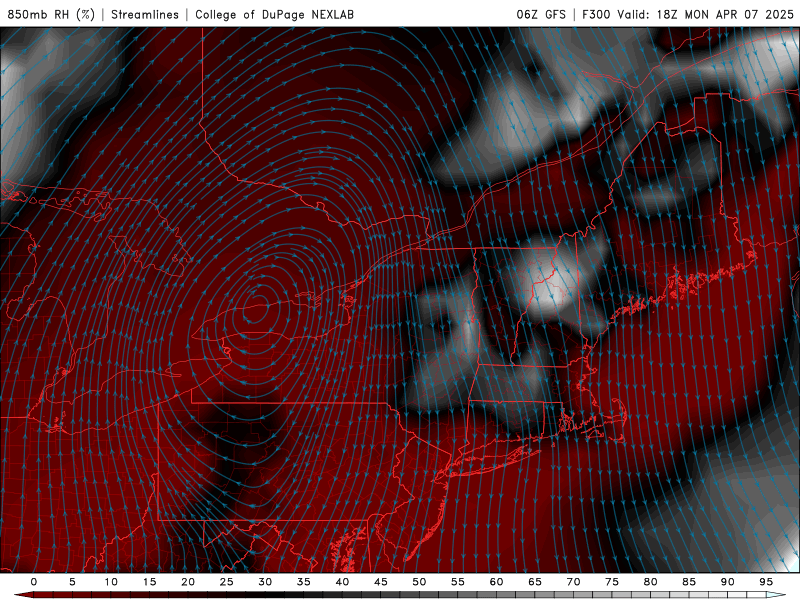This screenshot has height=600, width=800.
Task: Click the "850mb RH (%)" title text
Action: (51, 14)
